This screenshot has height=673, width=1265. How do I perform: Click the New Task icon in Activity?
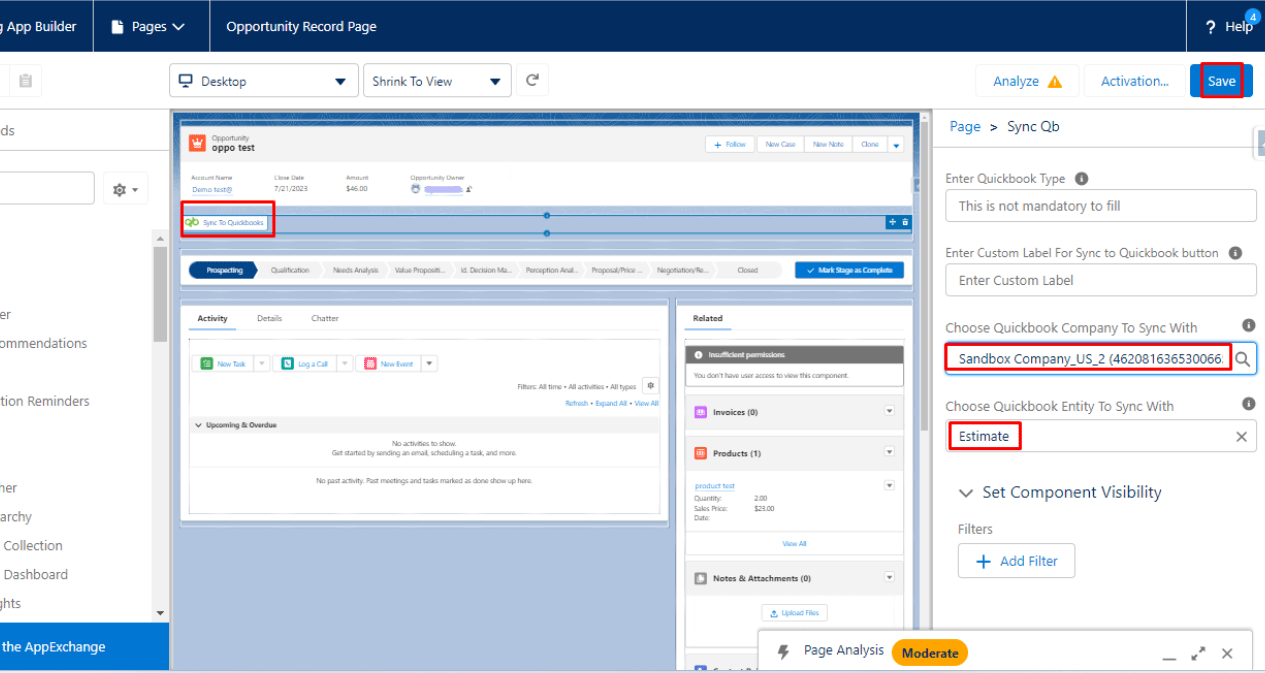click(207, 364)
